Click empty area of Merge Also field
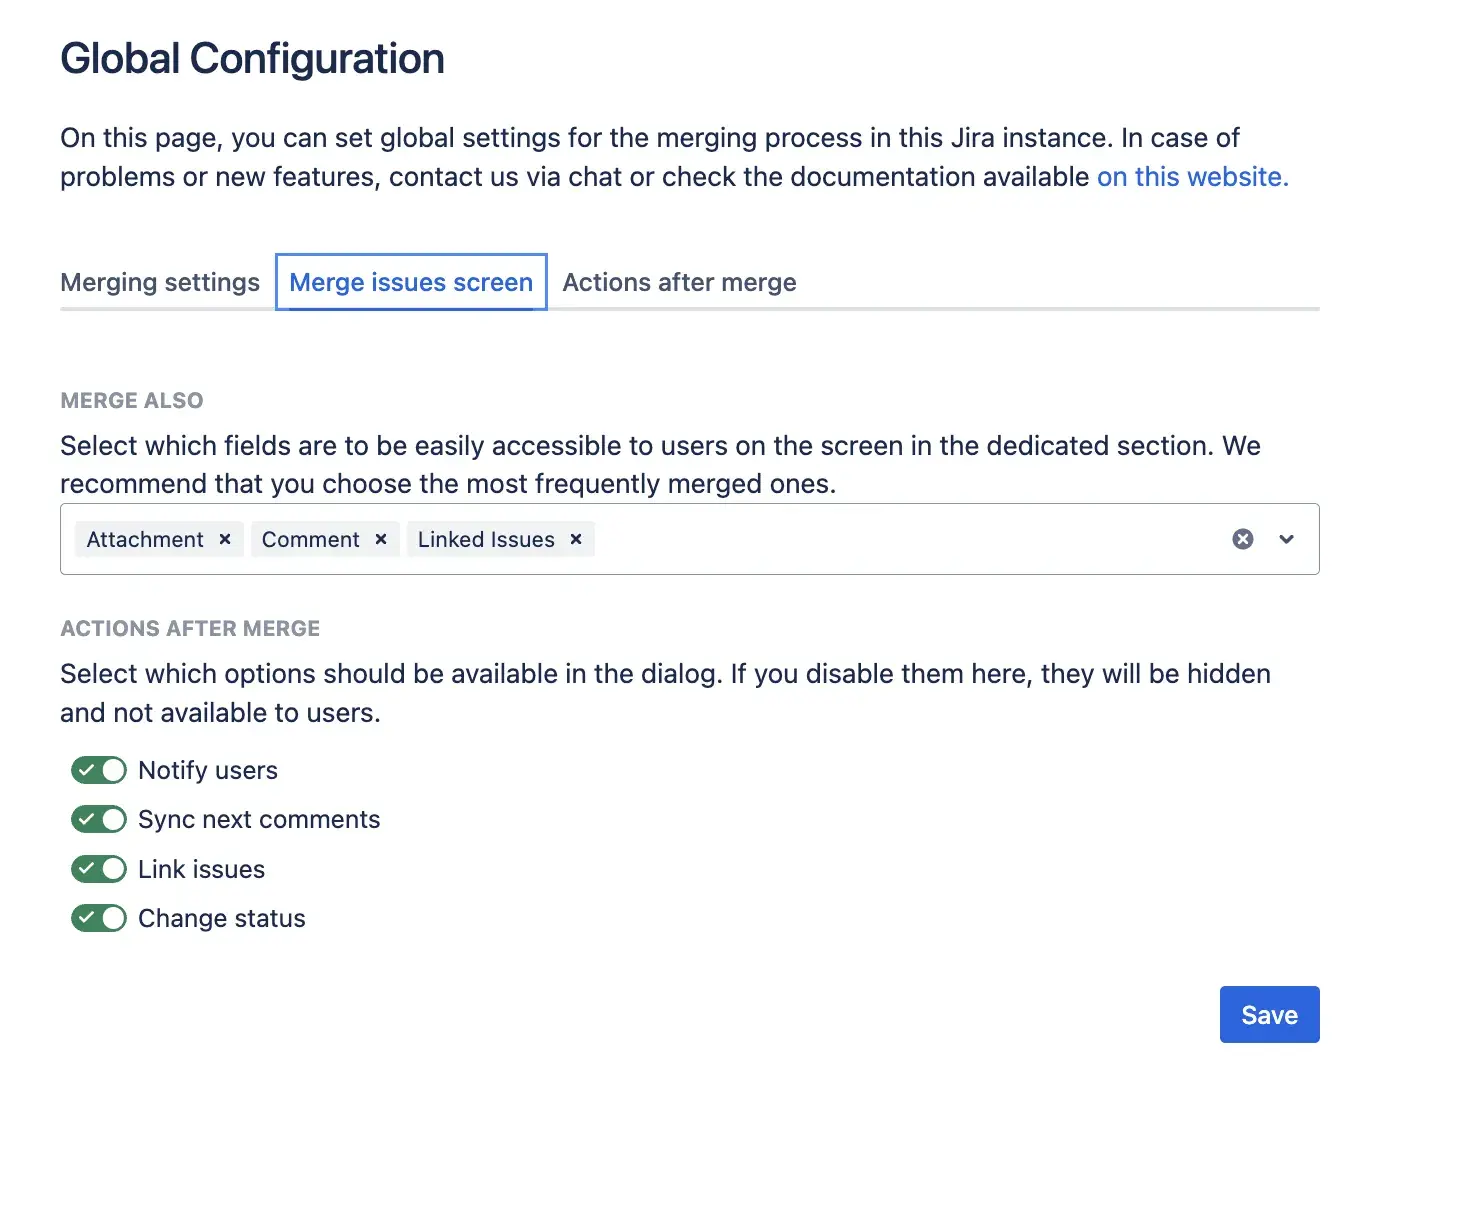 (x=900, y=539)
